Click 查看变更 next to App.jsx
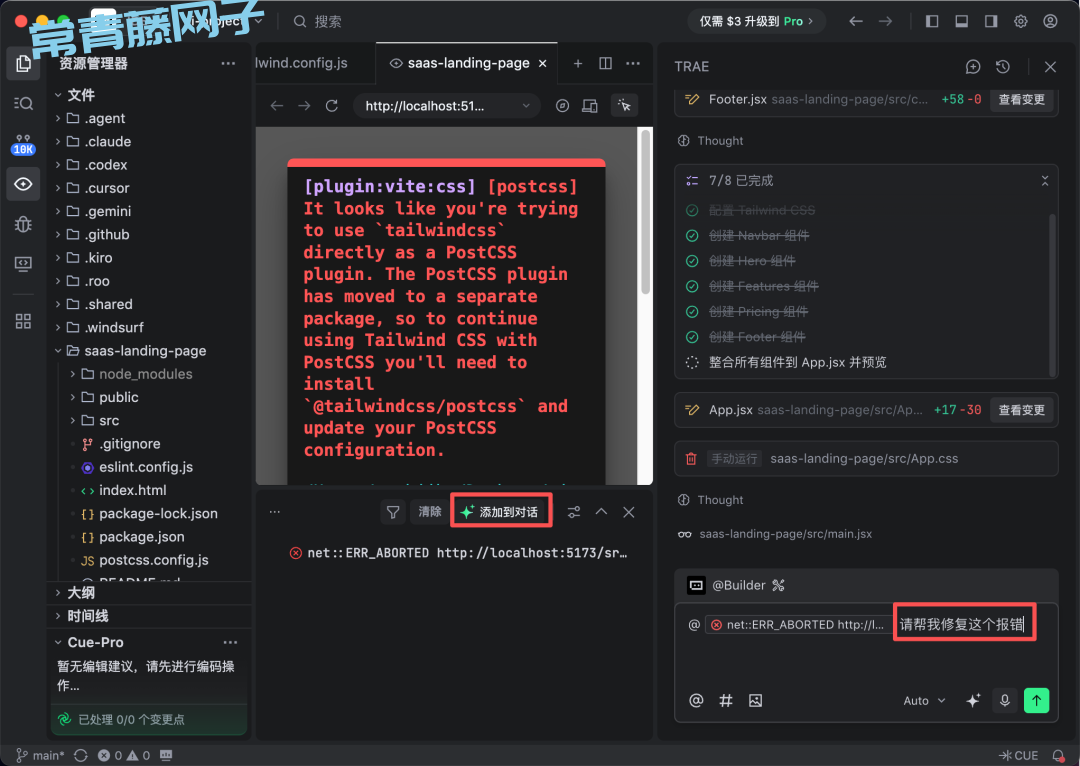1080x766 pixels. [x=1020, y=410]
